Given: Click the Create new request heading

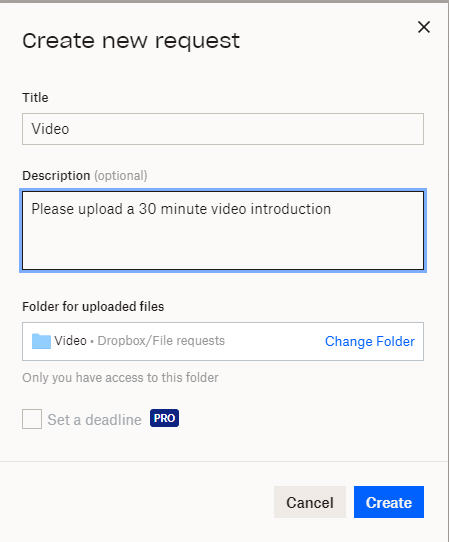Looking at the screenshot, I should coord(131,41).
